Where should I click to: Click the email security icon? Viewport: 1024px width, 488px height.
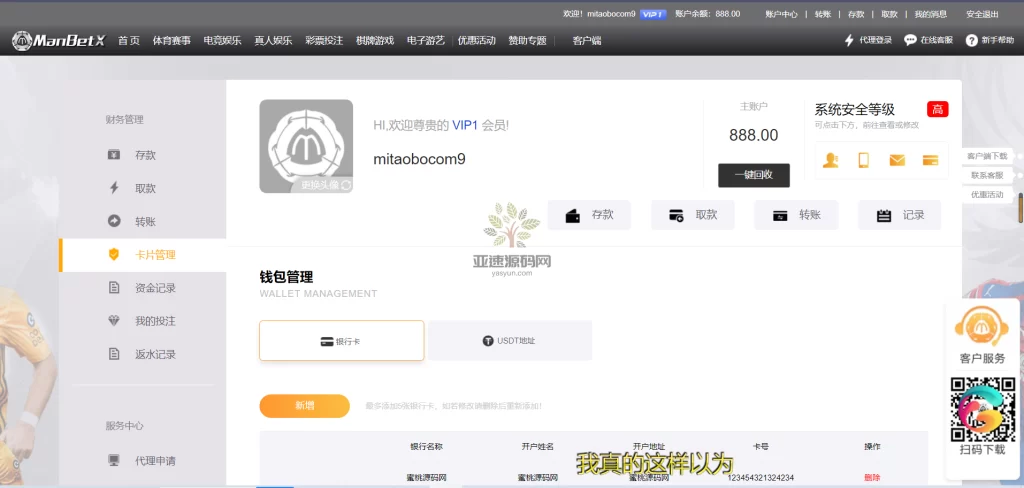pyautogui.click(x=897, y=160)
